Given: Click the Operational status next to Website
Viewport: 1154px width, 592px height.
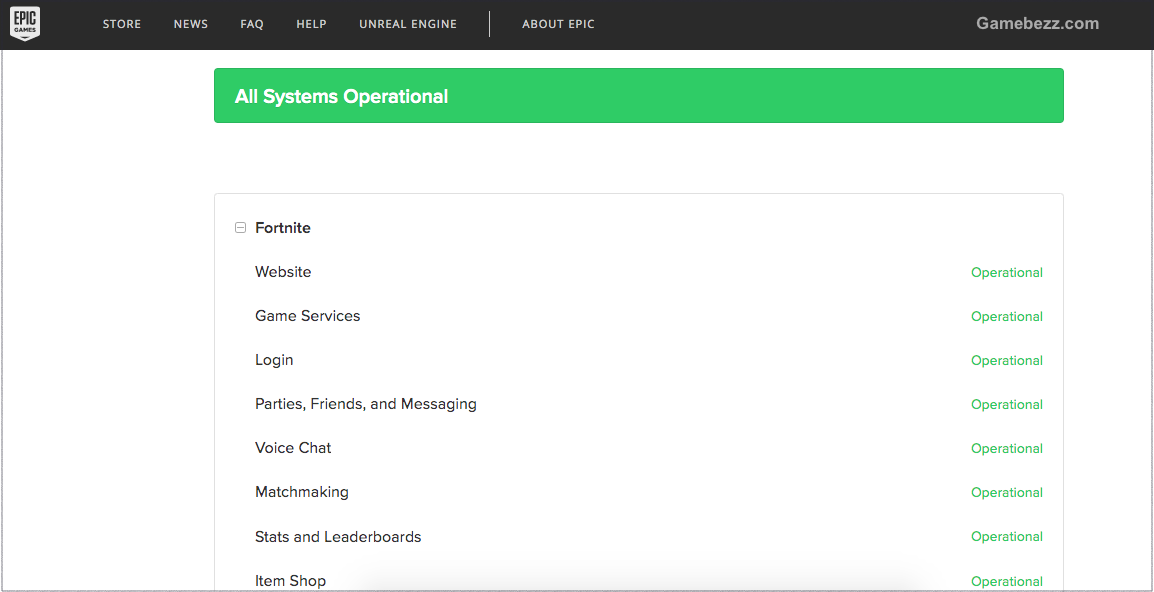Looking at the screenshot, I should point(1006,273).
